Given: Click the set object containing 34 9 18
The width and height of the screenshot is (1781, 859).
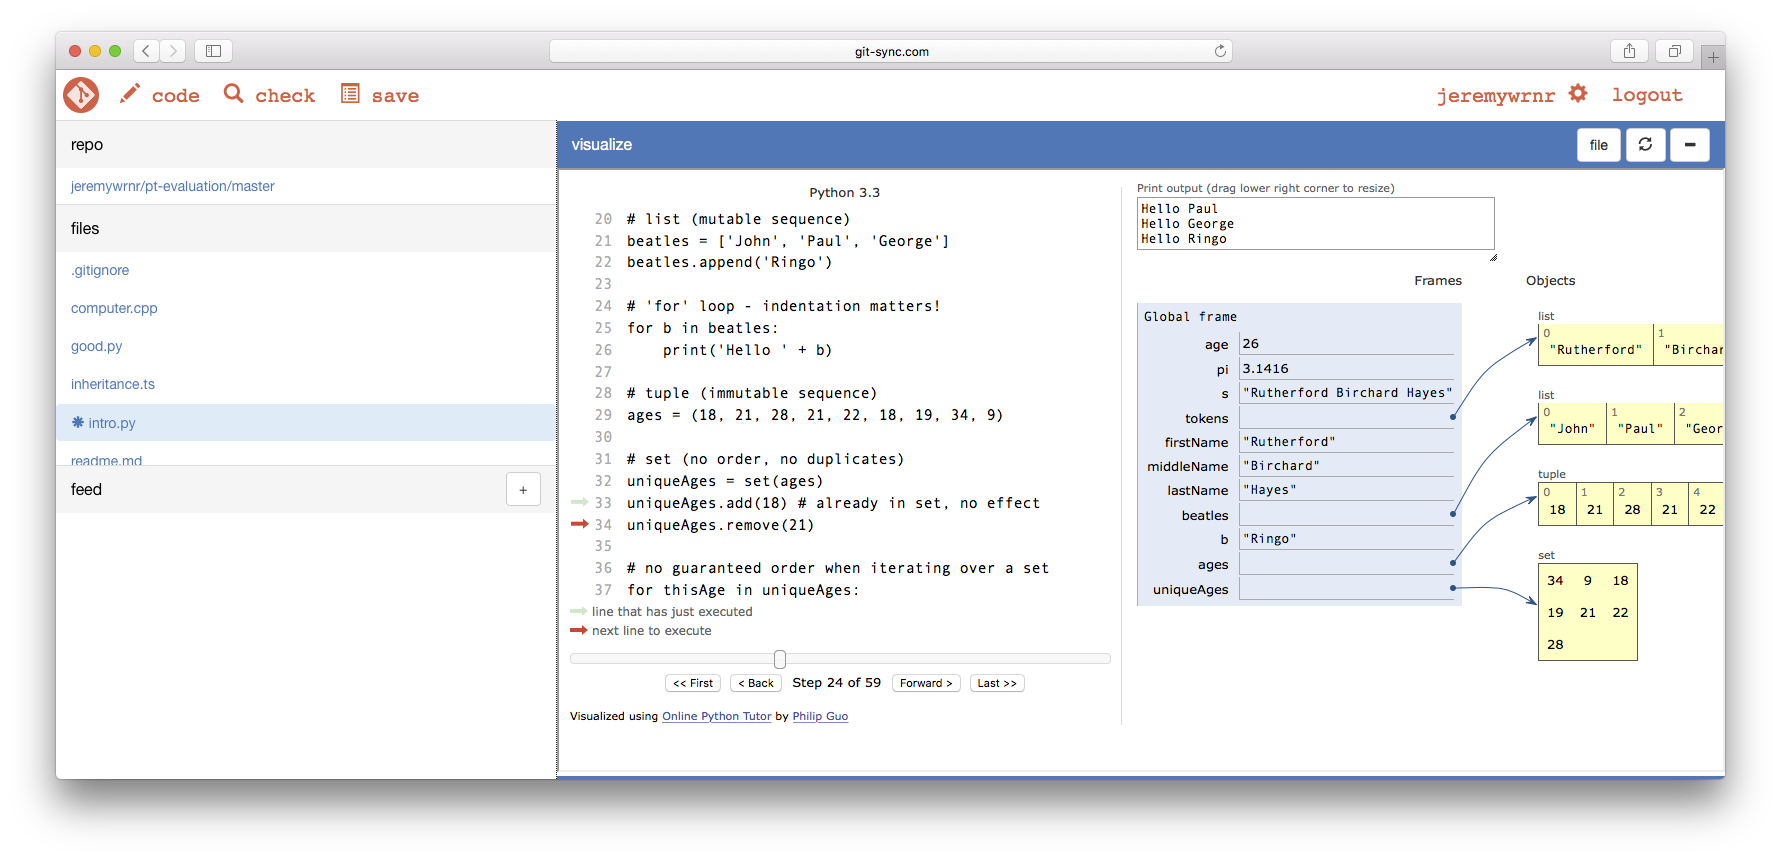Looking at the screenshot, I should 1587,612.
